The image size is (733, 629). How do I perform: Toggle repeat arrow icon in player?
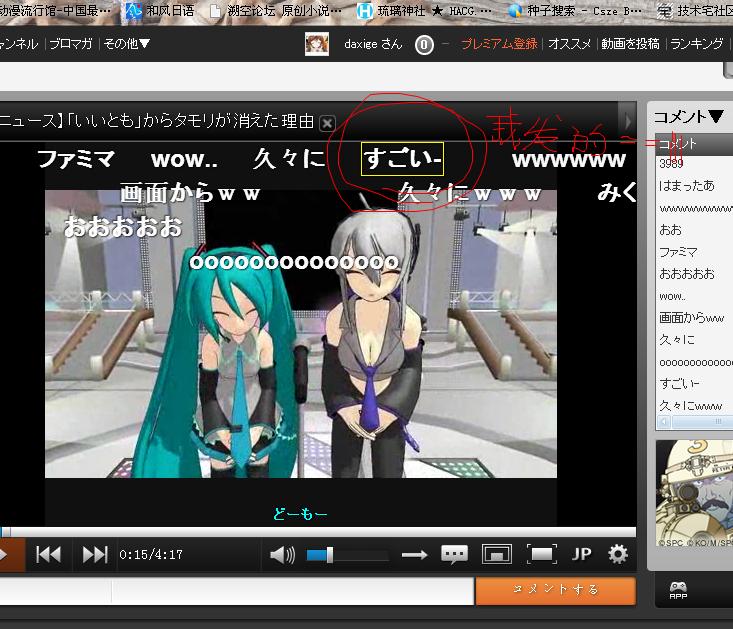414,555
